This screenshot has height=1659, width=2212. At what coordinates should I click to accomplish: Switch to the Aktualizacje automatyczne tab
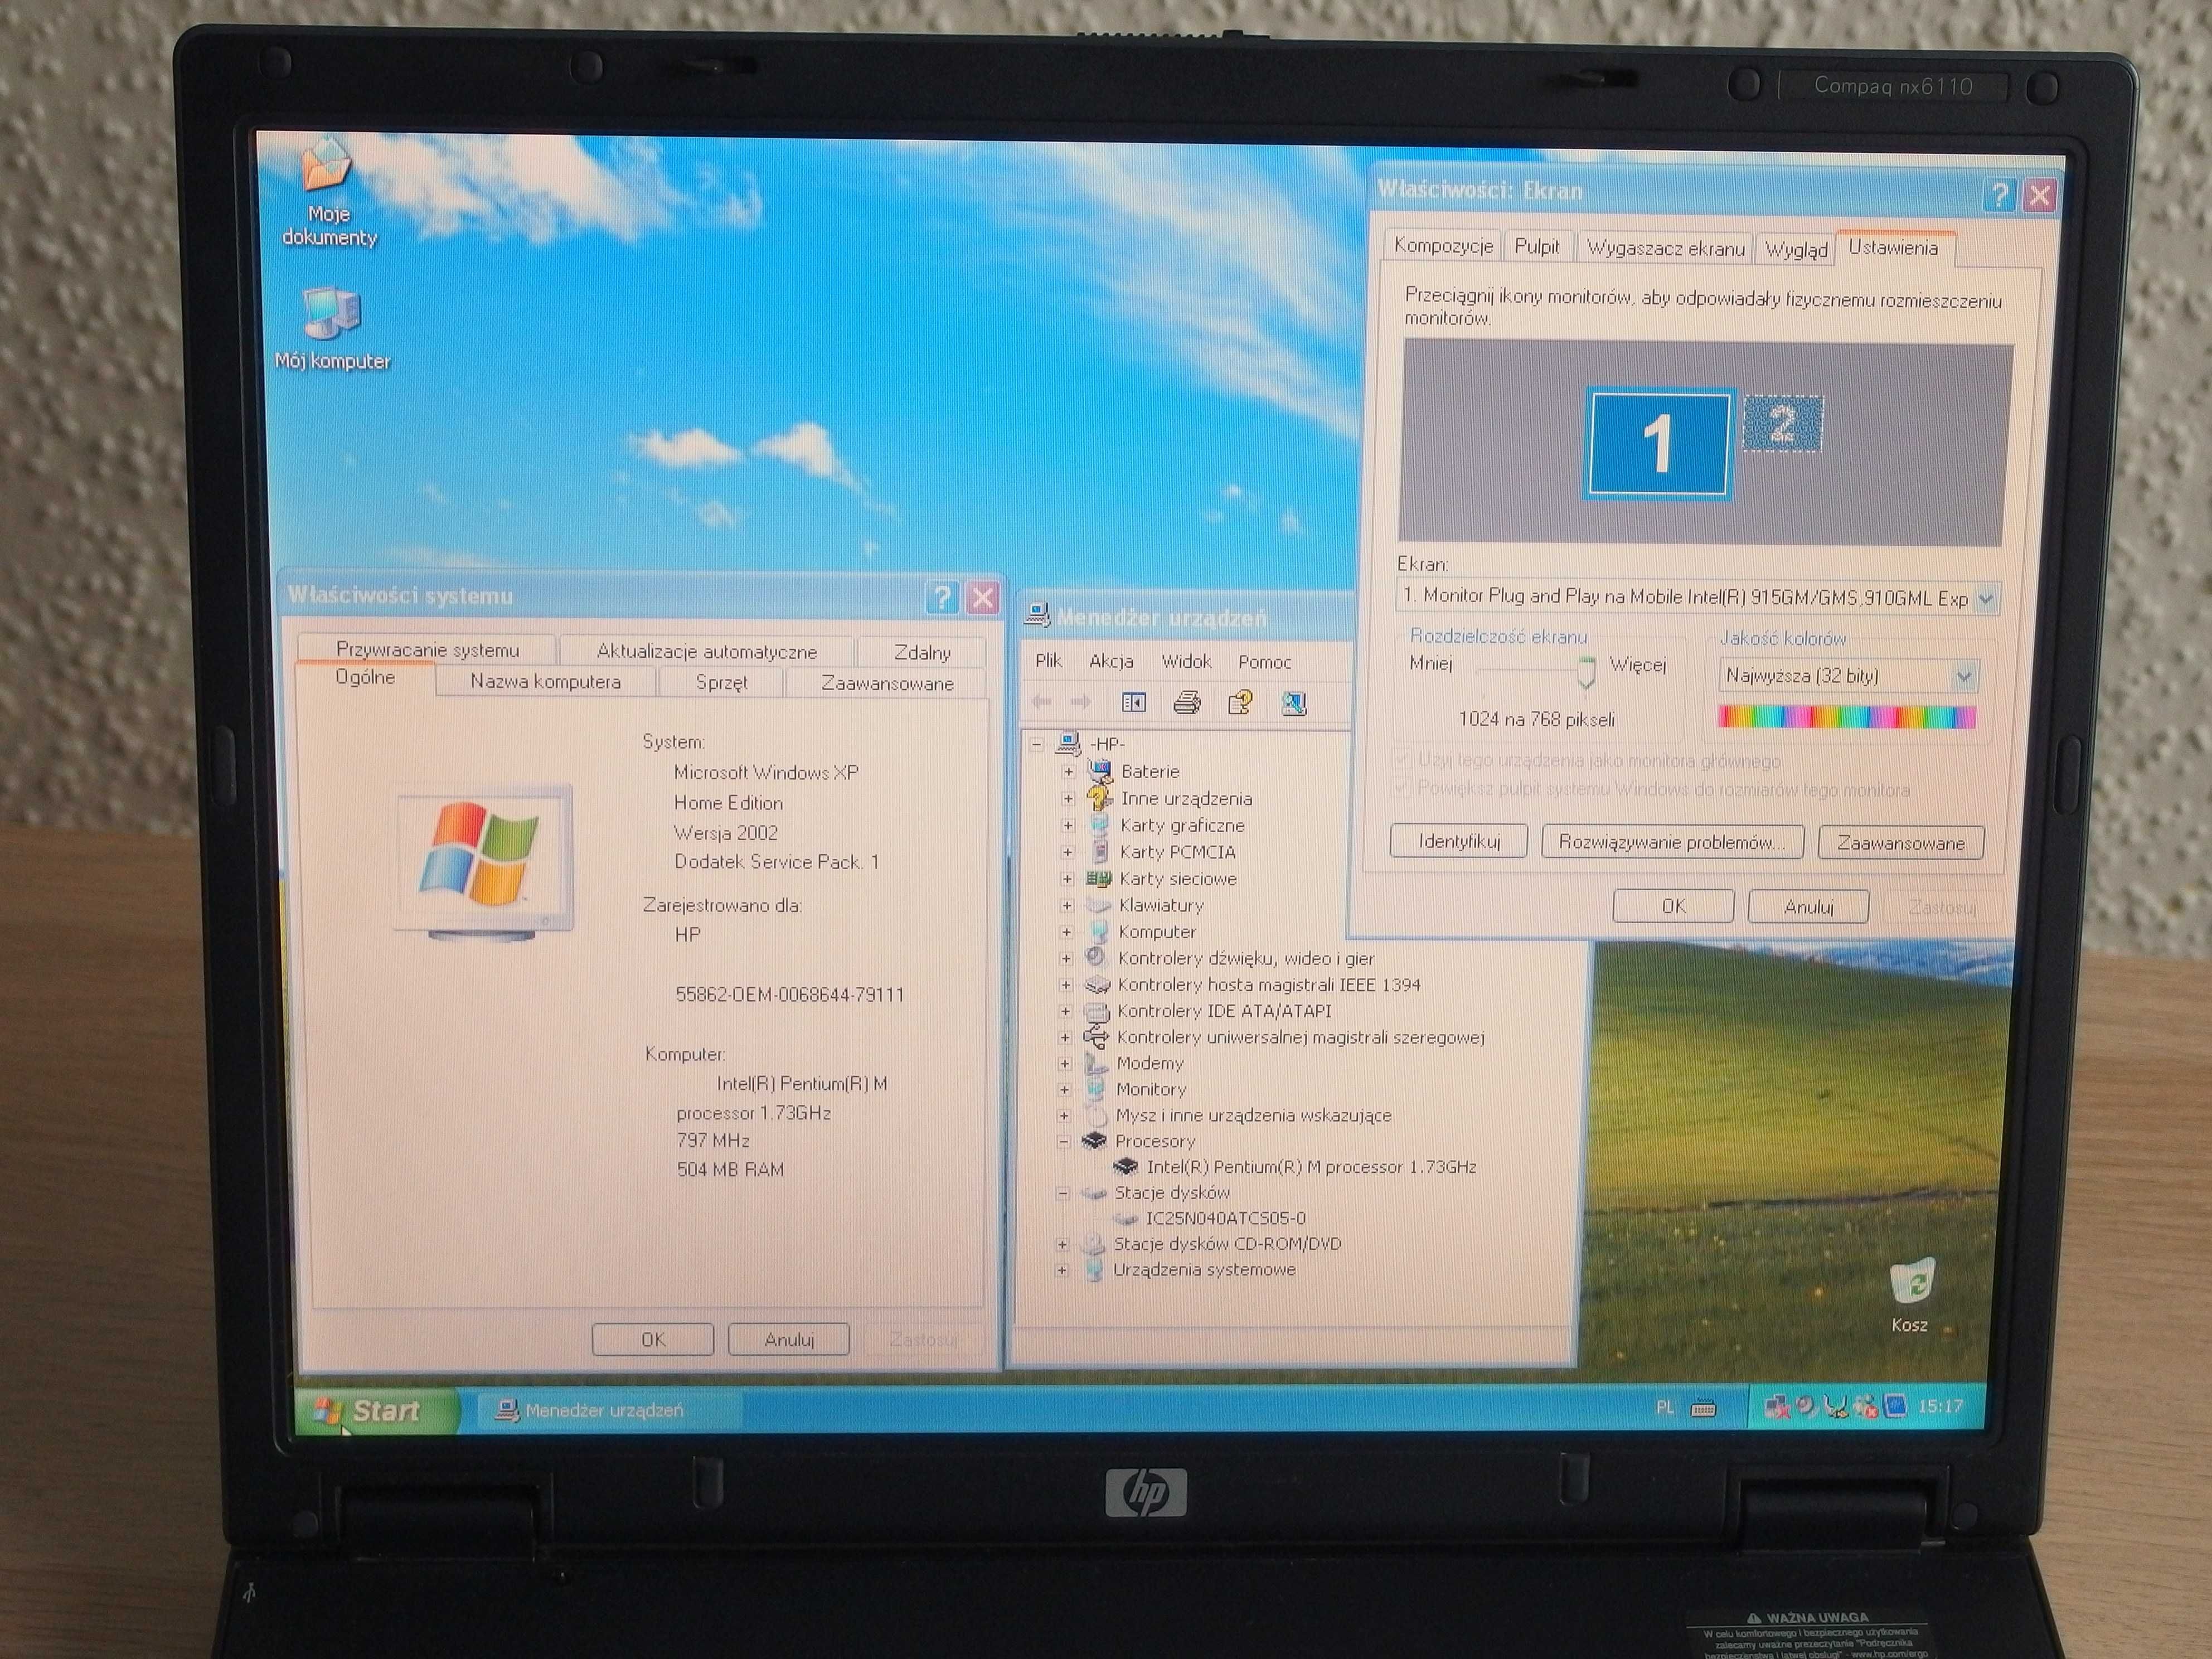[706, 651]
